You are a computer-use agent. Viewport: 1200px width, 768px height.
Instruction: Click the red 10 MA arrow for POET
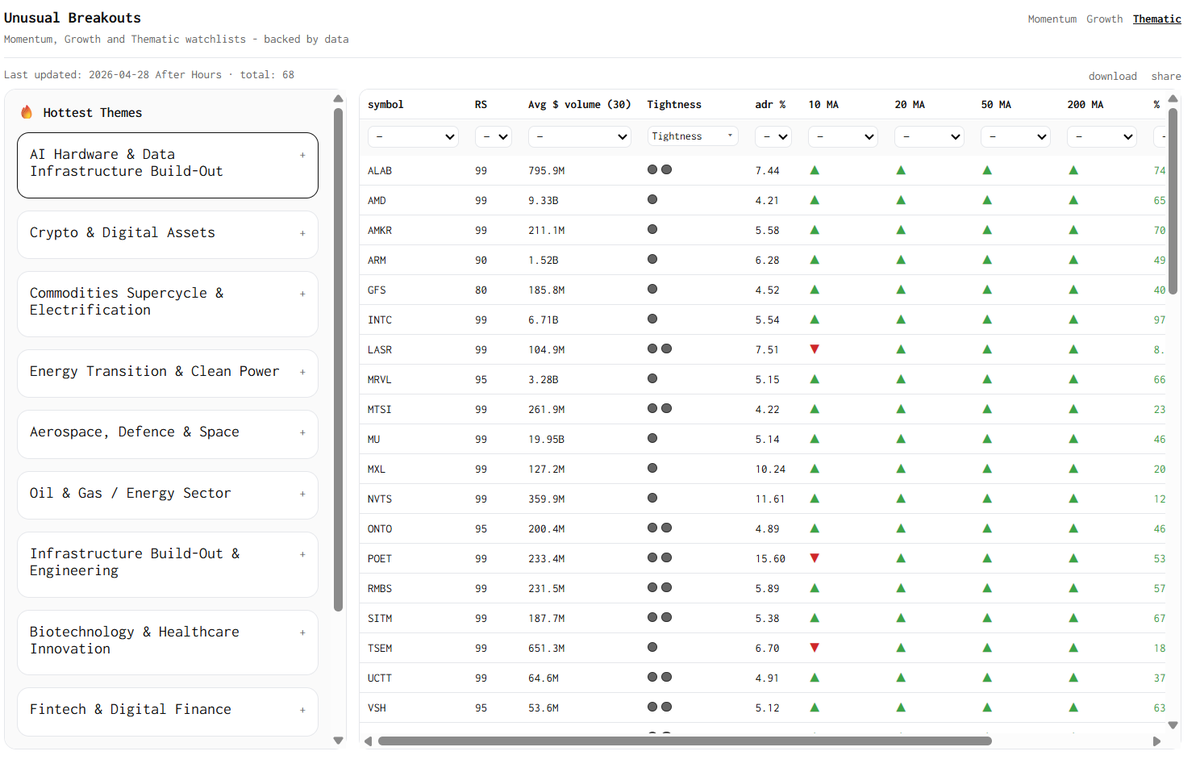coord(815,558)
